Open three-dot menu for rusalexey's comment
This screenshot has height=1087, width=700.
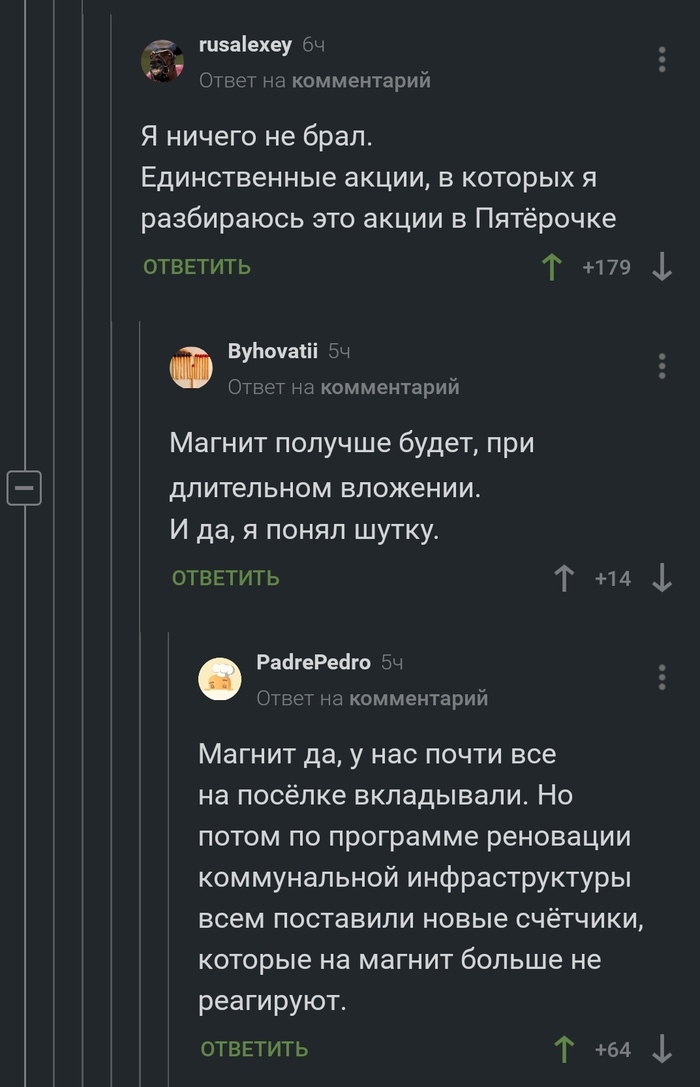(x=660, y=59)
